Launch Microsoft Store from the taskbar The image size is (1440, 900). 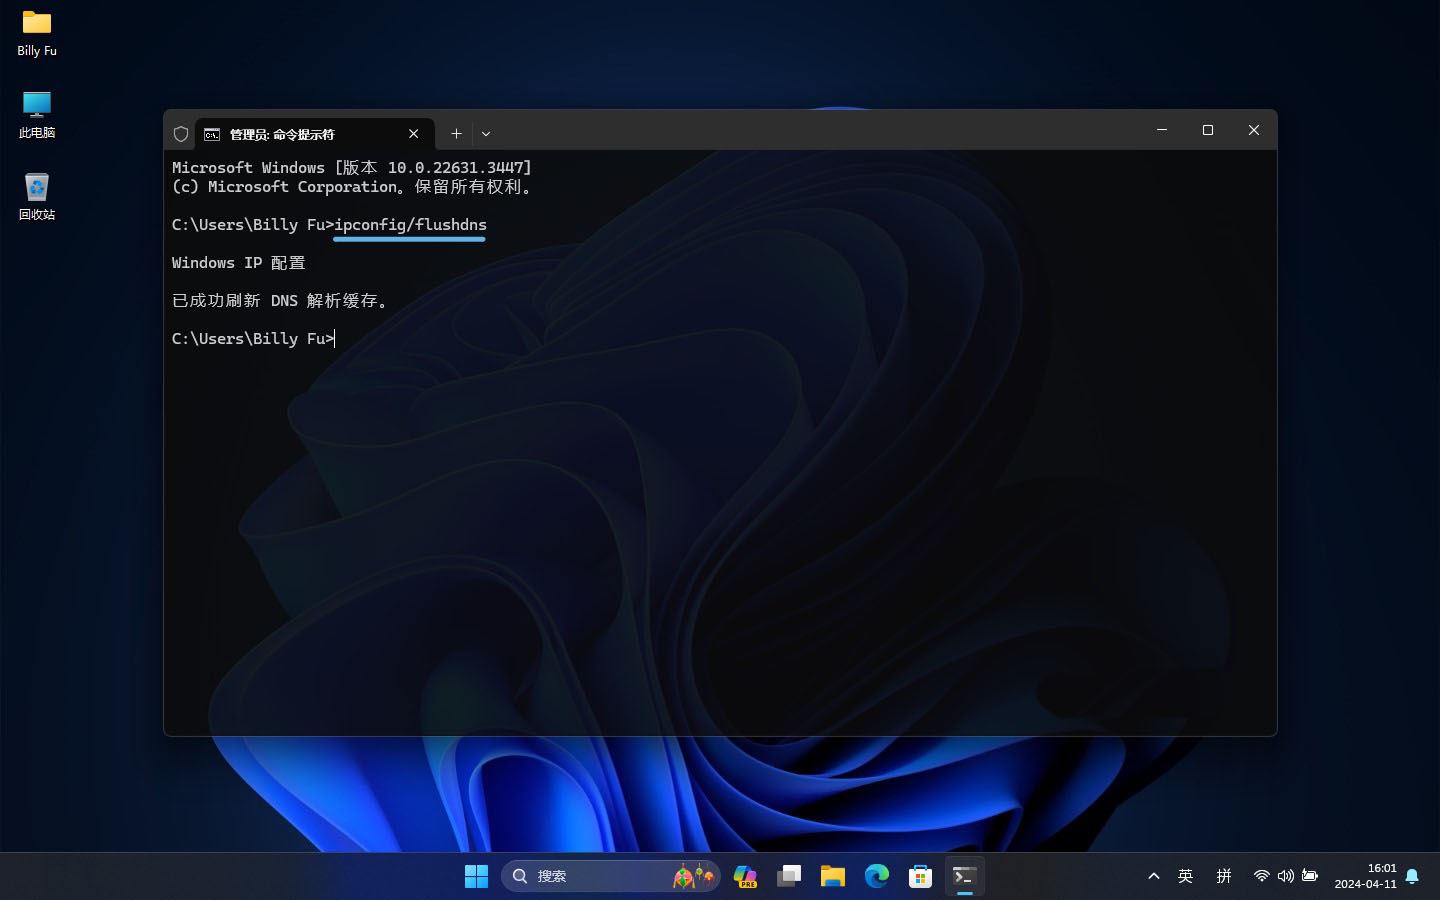[920, 876]
